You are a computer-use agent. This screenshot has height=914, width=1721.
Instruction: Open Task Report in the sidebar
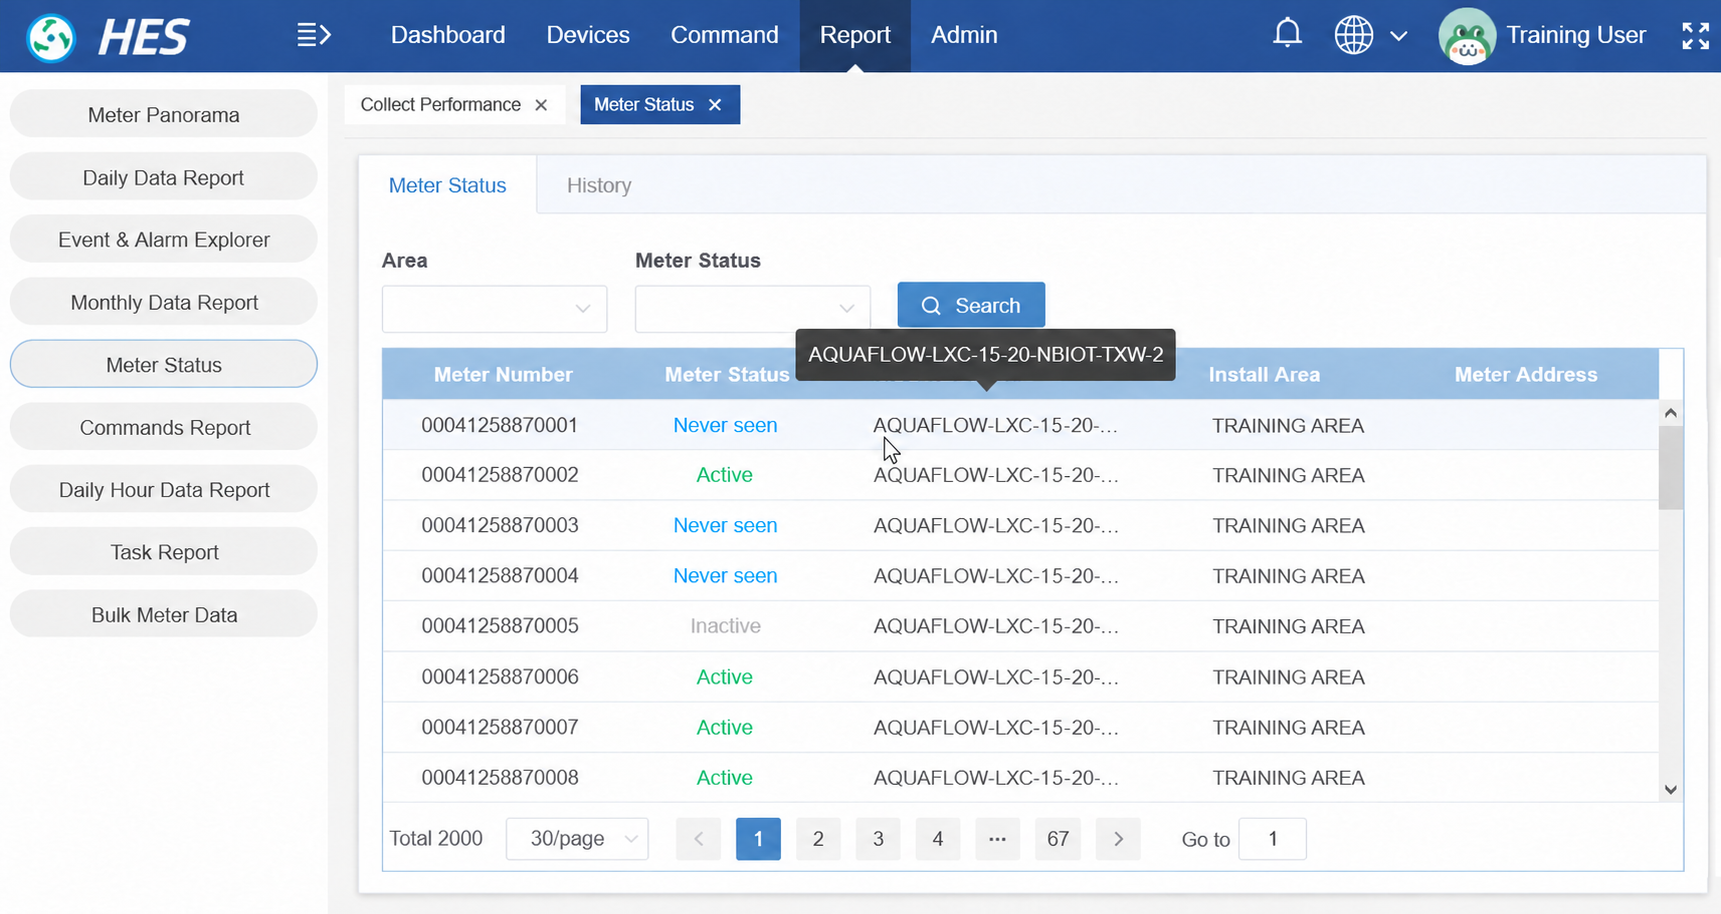tap(164, 552)
